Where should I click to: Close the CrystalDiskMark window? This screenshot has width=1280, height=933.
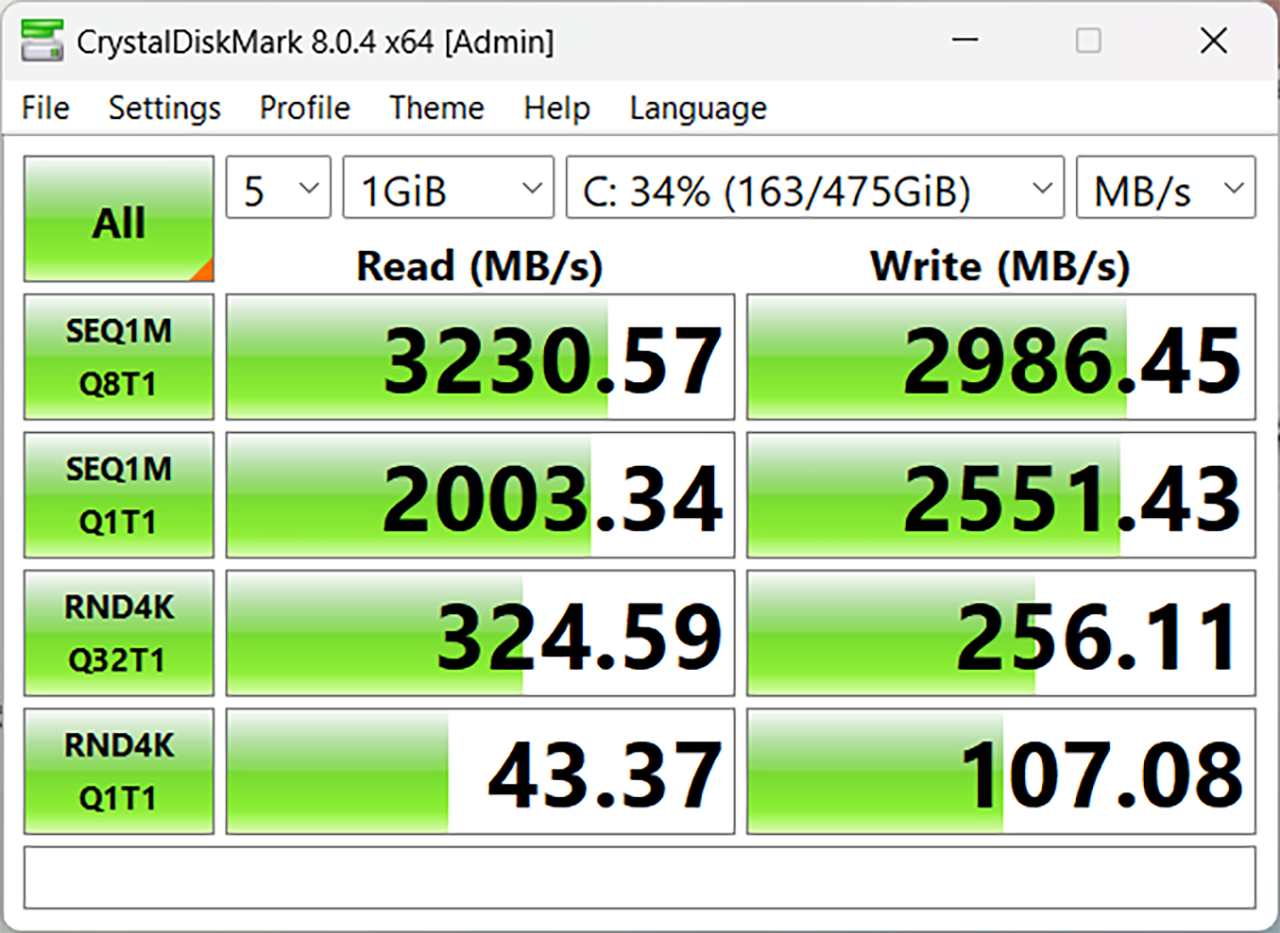[x=1213, y=41]
